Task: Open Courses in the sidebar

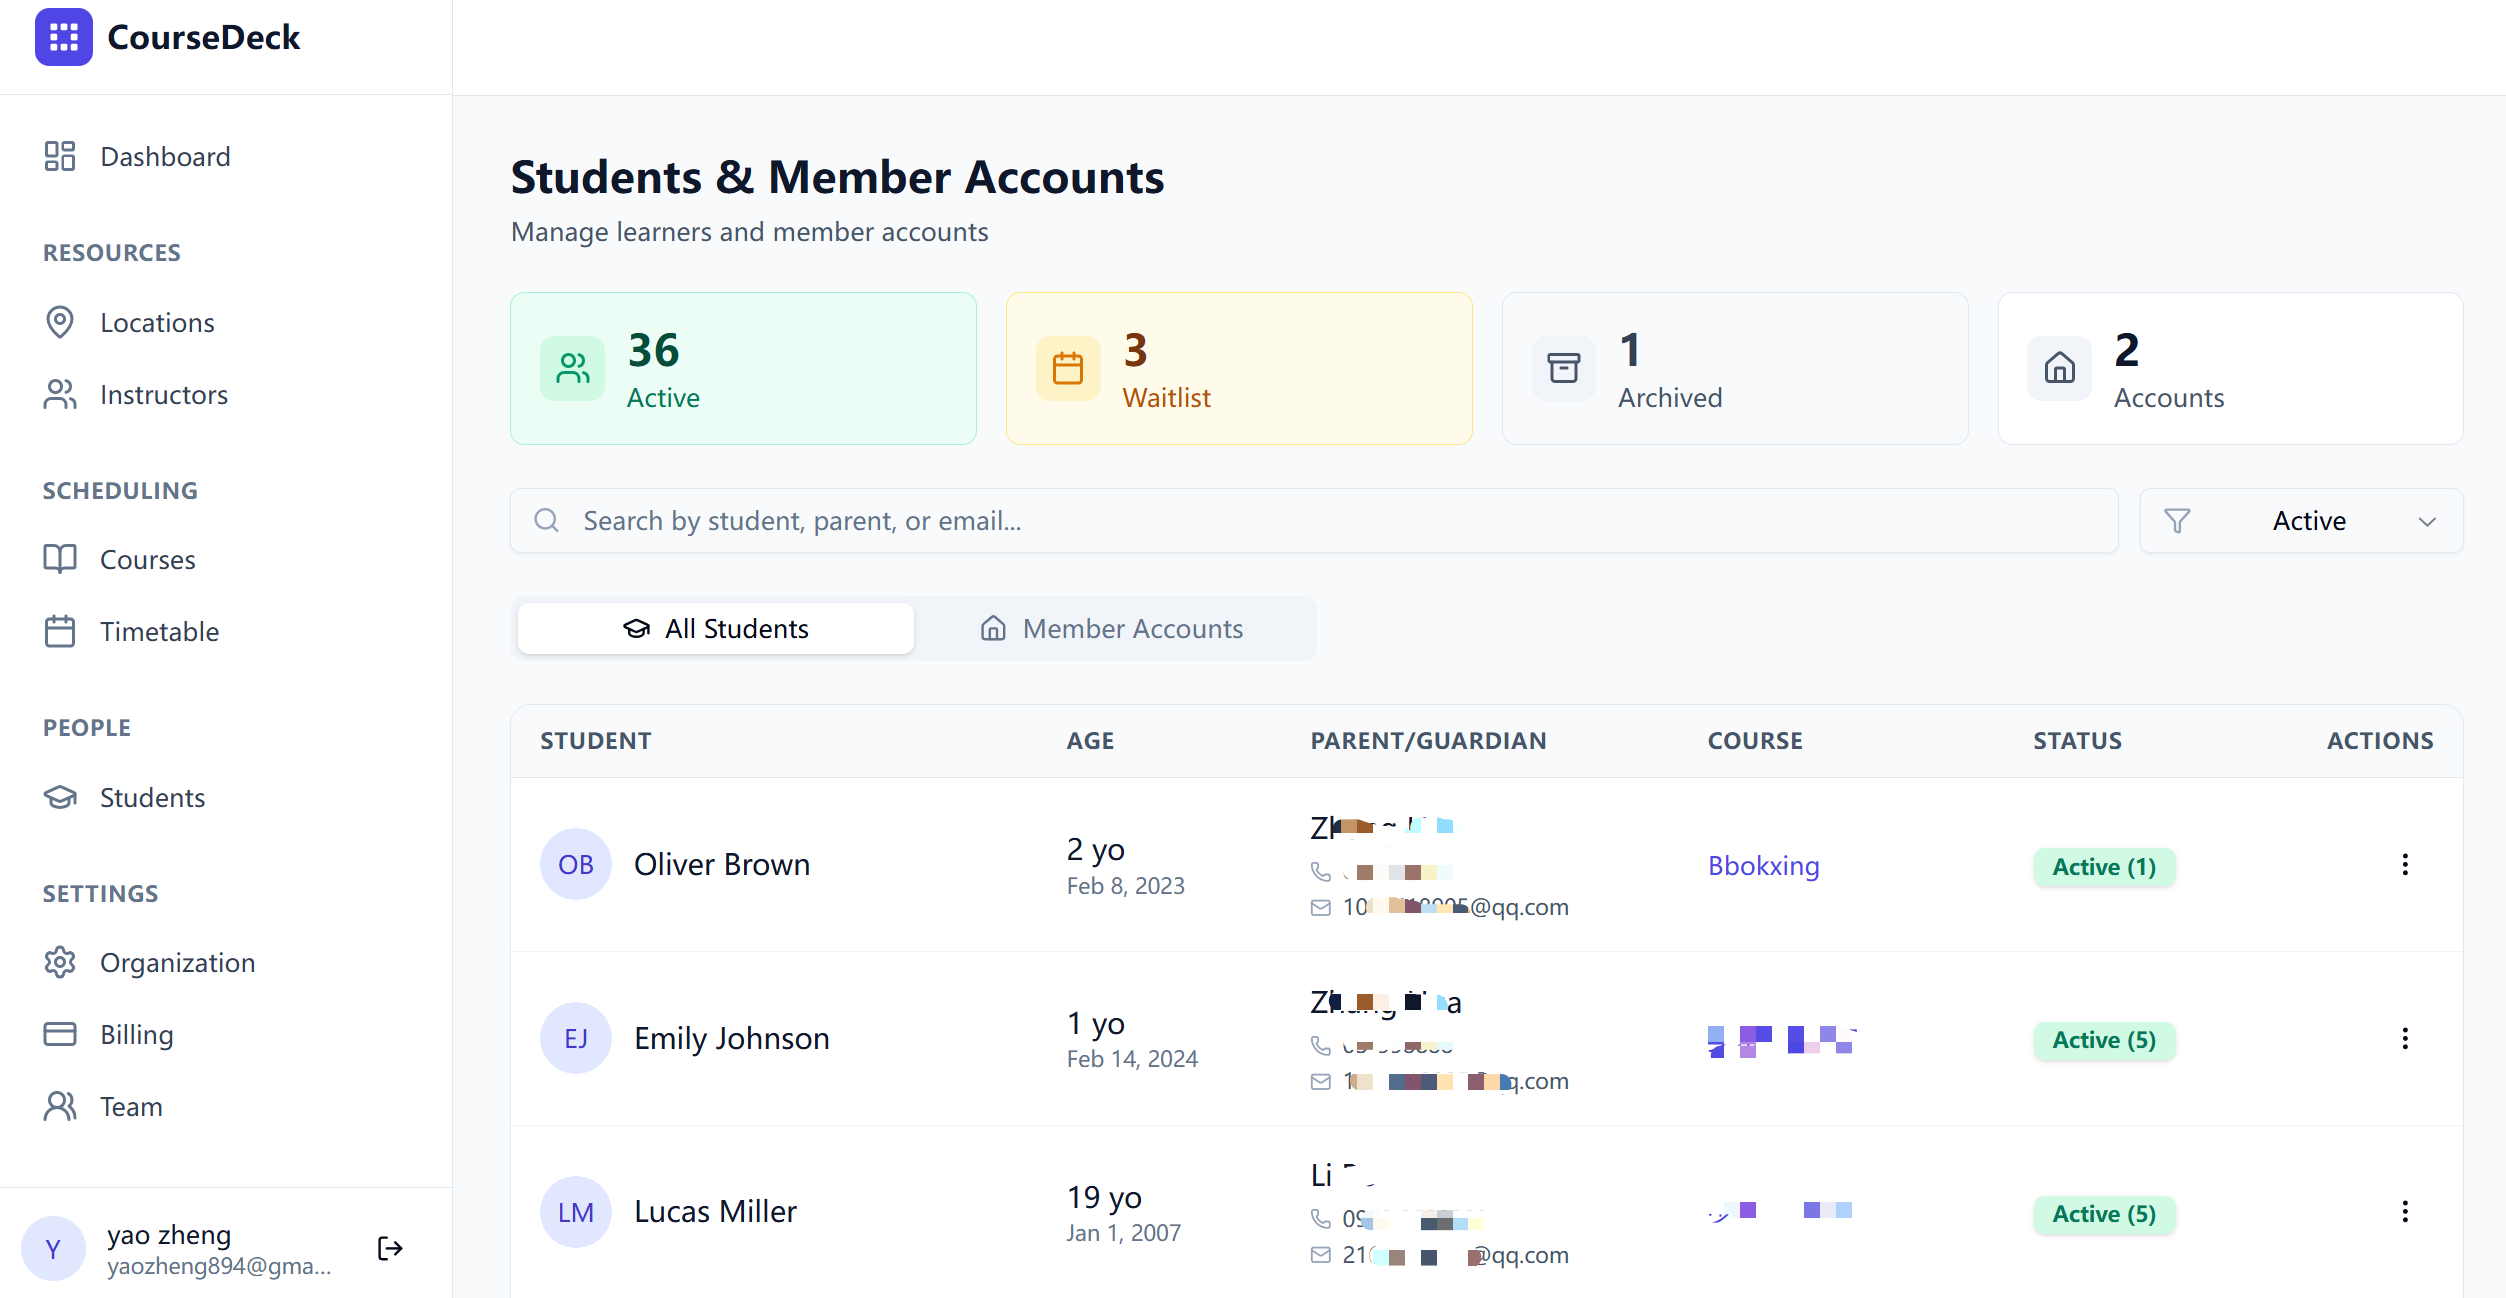Action: (x=147, y=560)
